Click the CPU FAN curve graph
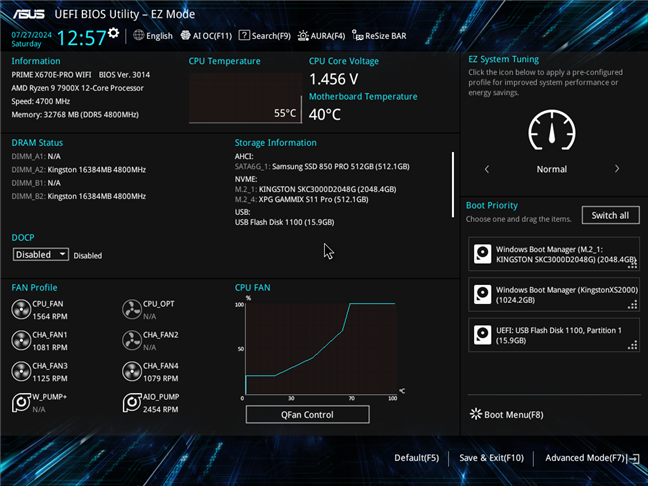Image resolution: width=648 pixels, height=486 pixels. click(x=321, y=348)
